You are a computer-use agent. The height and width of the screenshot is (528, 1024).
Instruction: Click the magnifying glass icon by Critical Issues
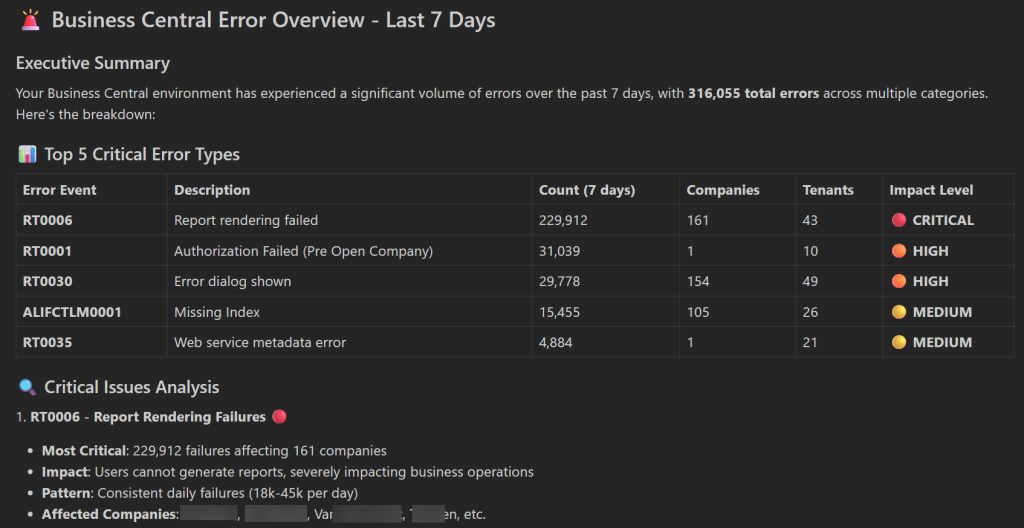27,387
